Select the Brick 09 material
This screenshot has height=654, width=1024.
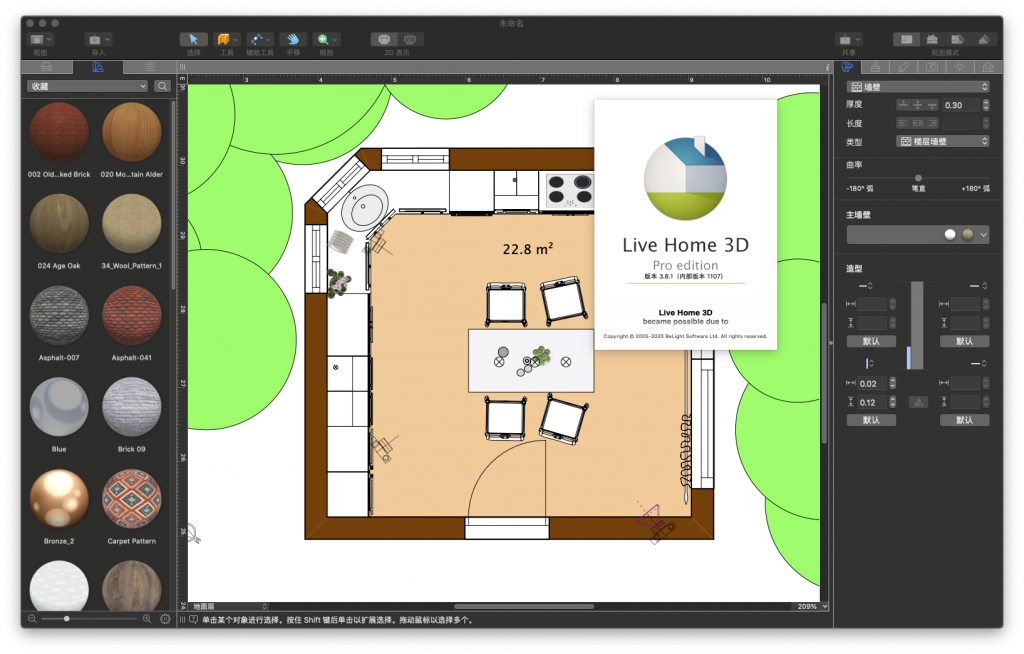pos(131,406)
